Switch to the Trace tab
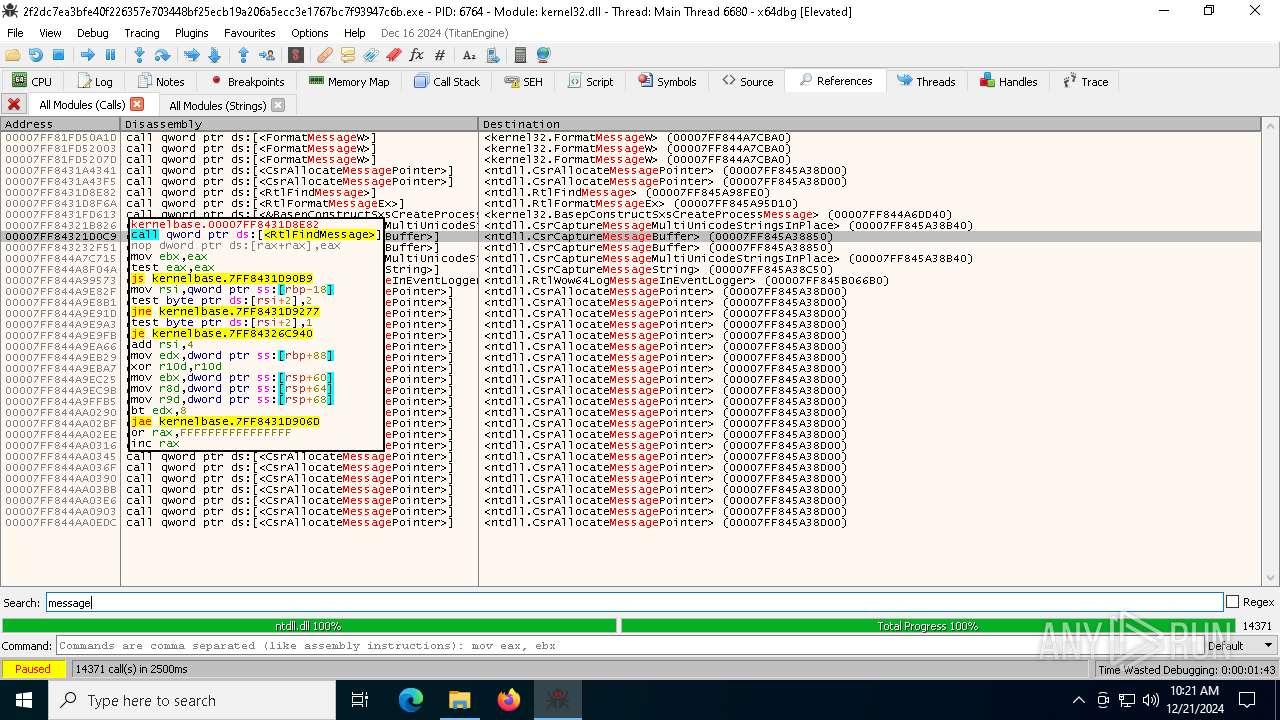 click(x=1085, y=81)
